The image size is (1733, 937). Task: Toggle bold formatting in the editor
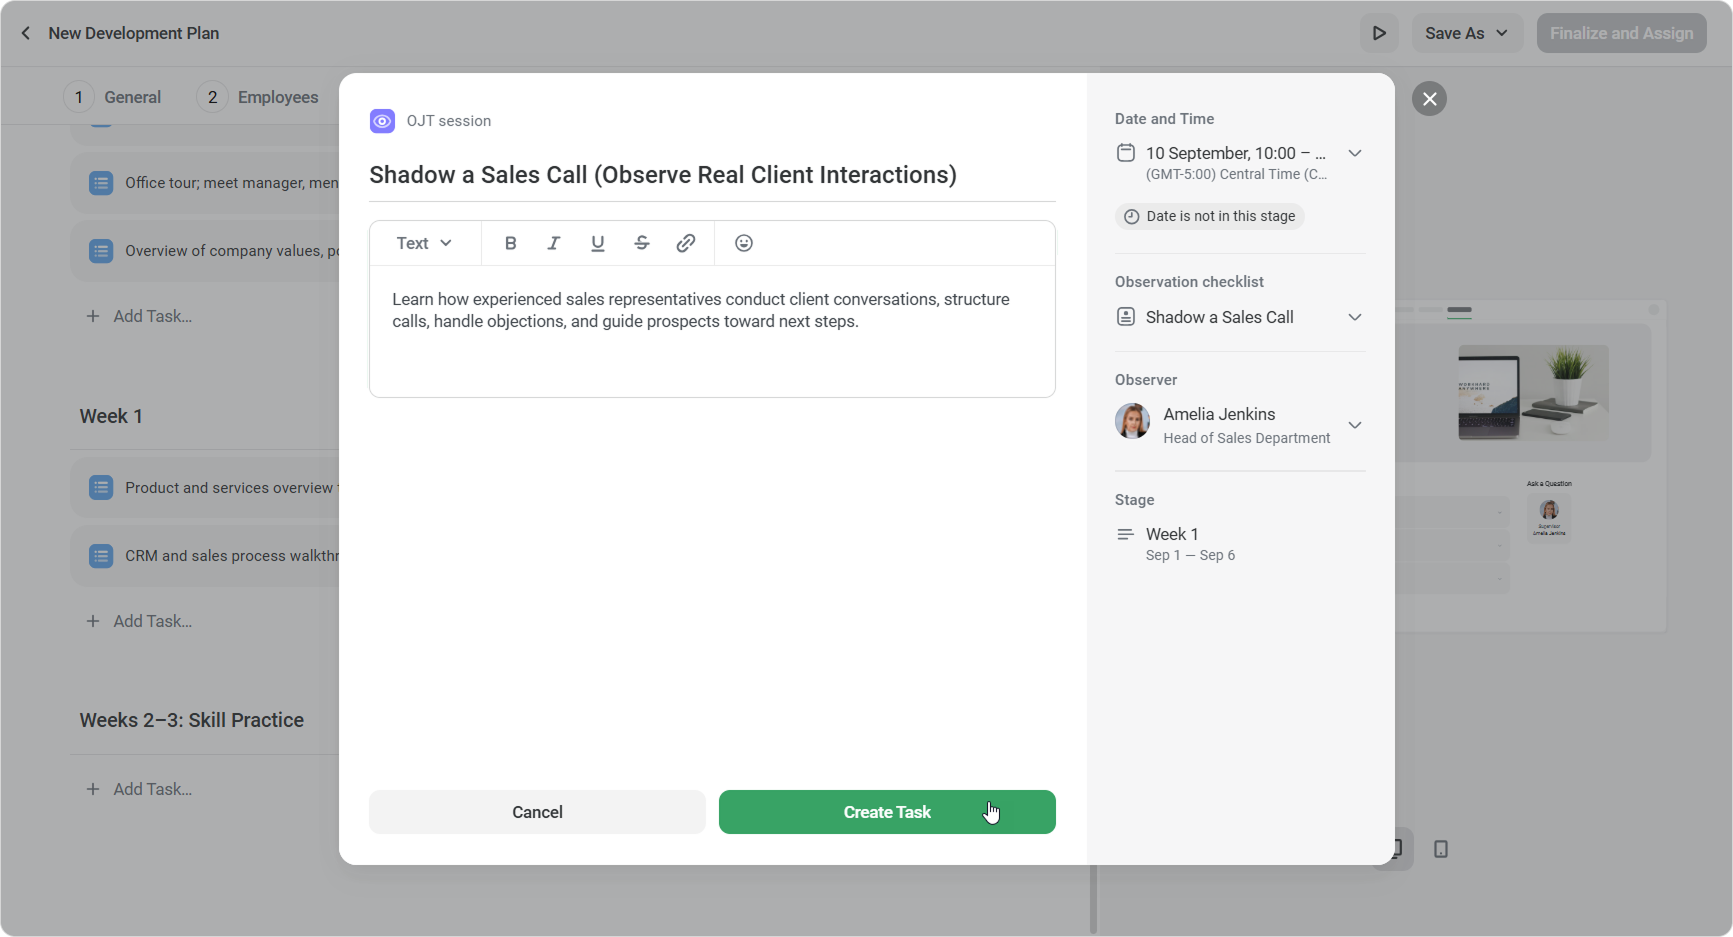tap(510, 243)
